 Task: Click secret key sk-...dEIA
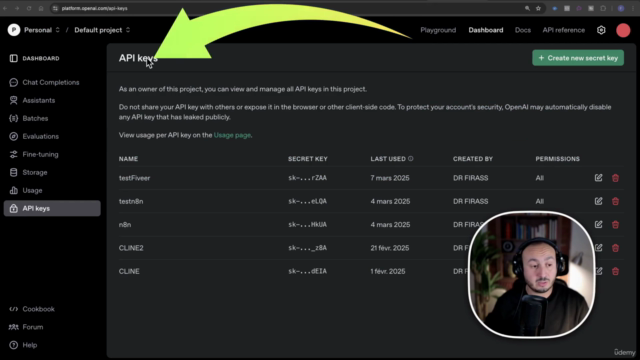(x=307, y=271)
